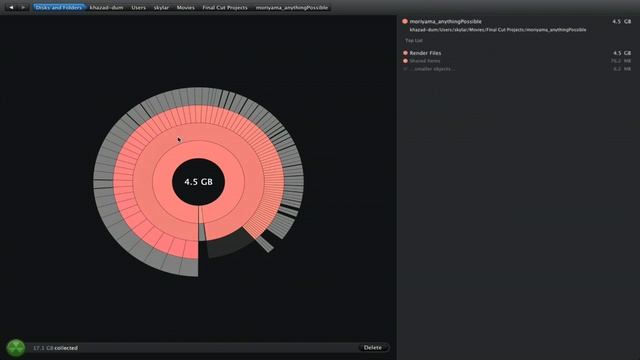This screenshot has width=640, height=360.
Task: Click the moriyama_anythingPossible title in sidebar
Action: [x=445, y=21]
